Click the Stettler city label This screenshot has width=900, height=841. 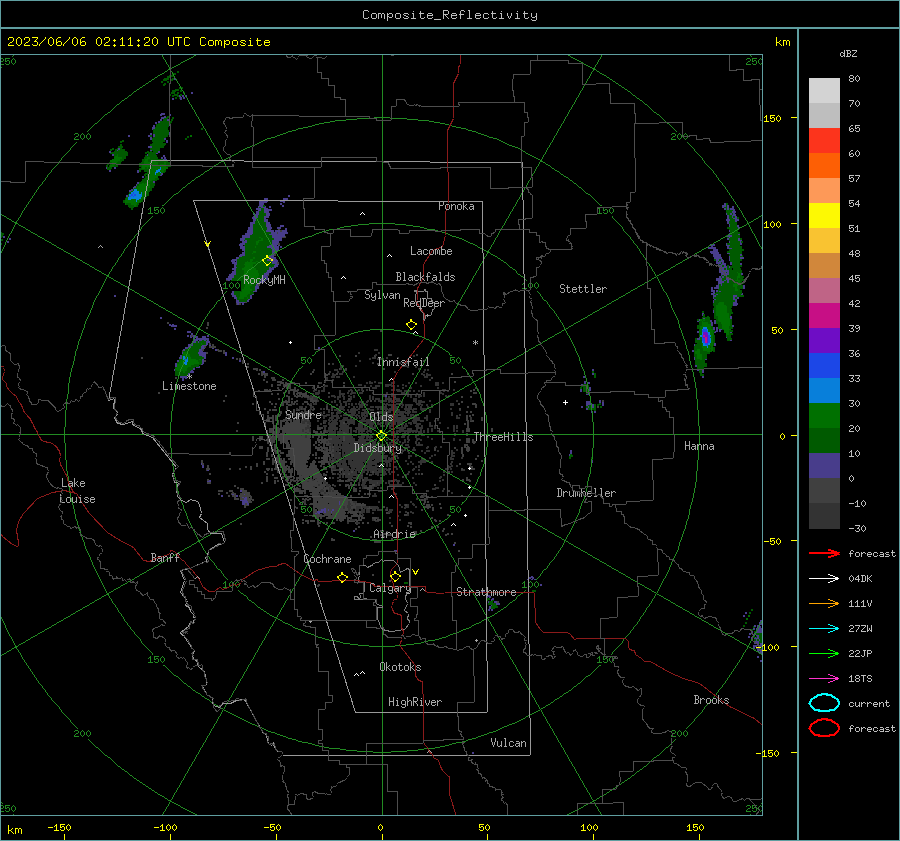(x=583, y=289)
